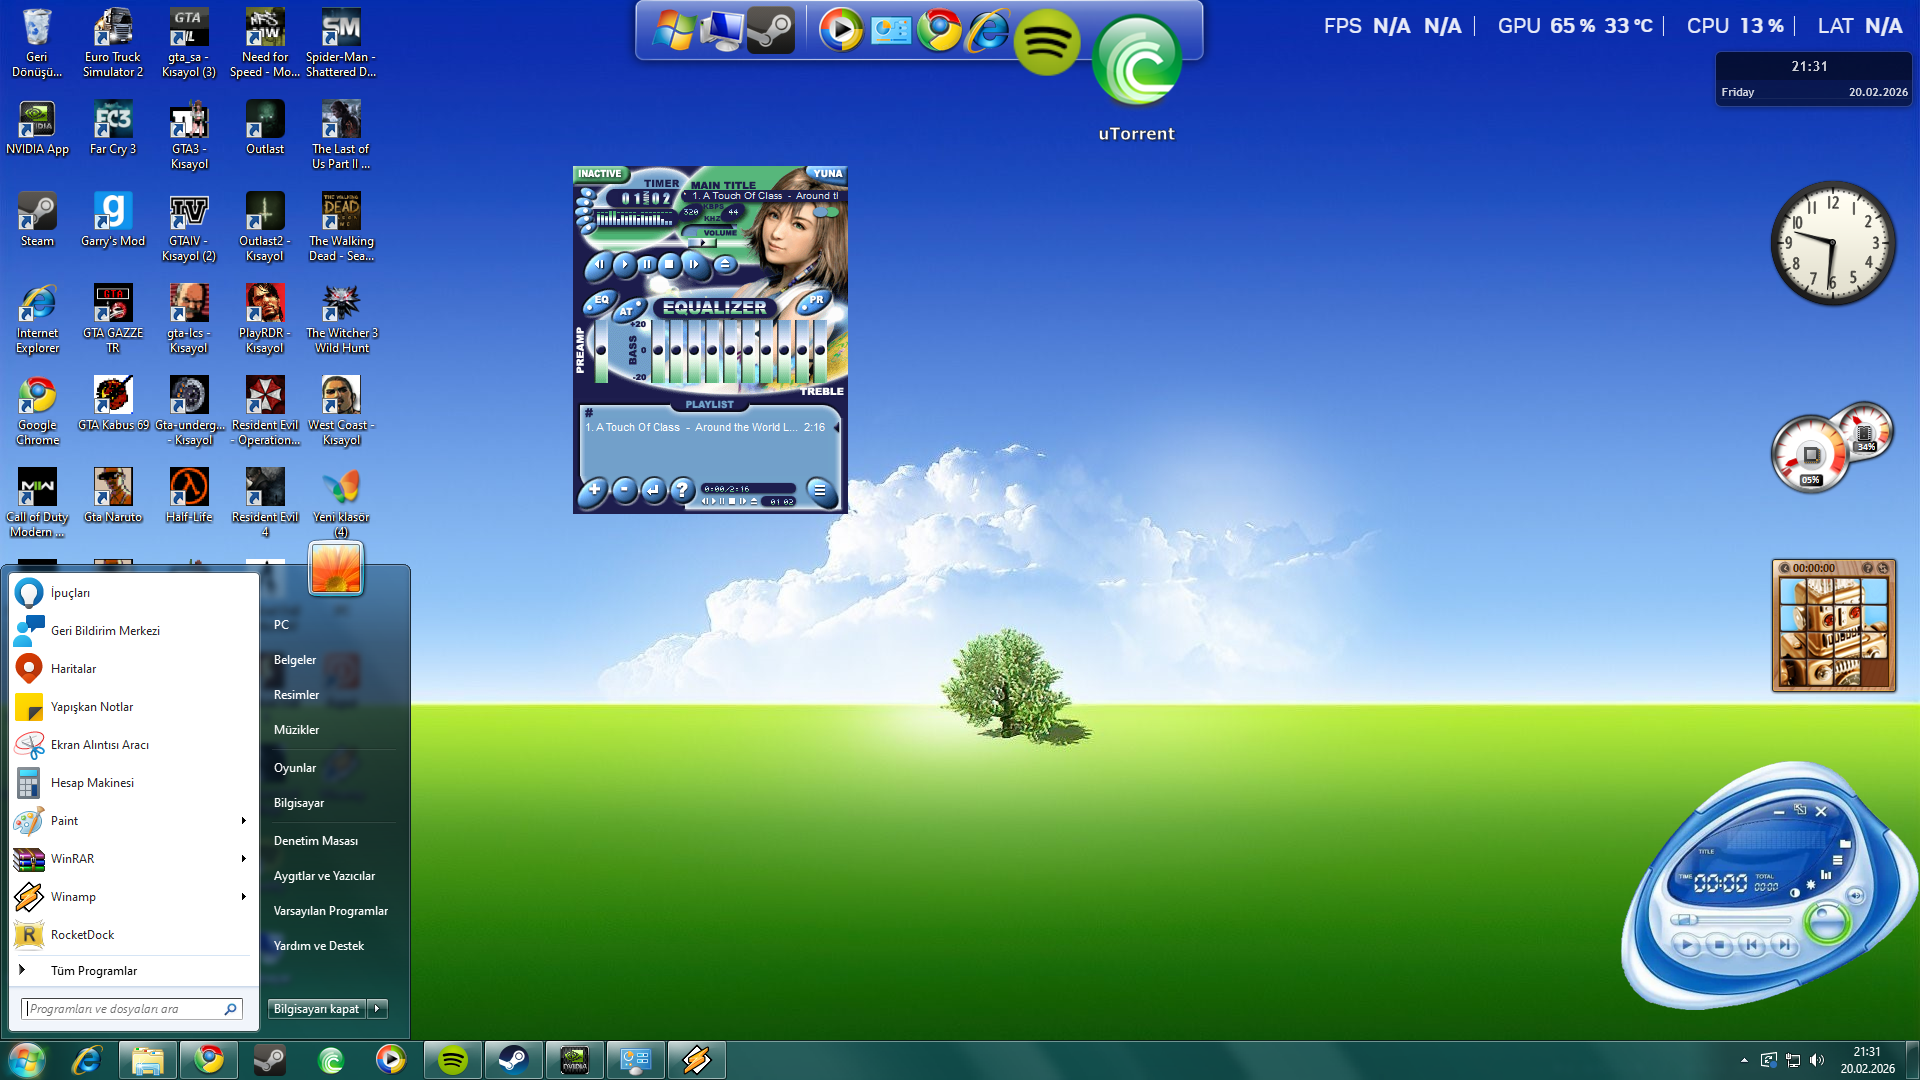The image size is (1920, 1080).
Task: Open Spotify from the RocketDock bar
Action: coord(1046,42)
